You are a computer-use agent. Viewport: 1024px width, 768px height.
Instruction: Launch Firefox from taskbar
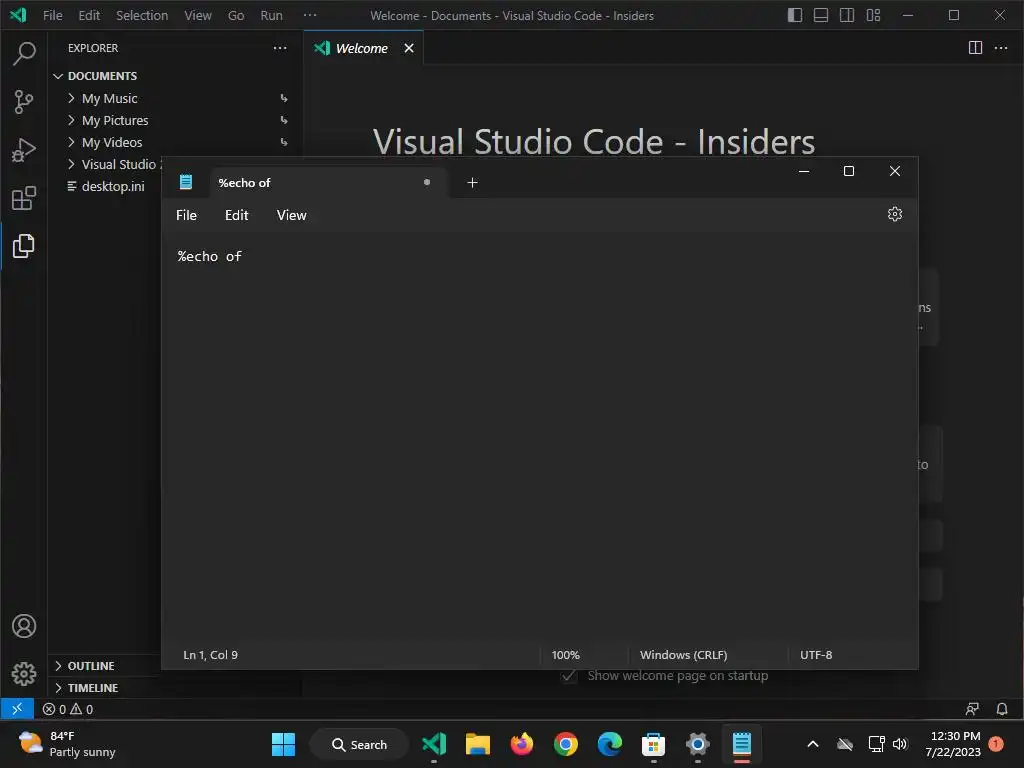[522, 744]
